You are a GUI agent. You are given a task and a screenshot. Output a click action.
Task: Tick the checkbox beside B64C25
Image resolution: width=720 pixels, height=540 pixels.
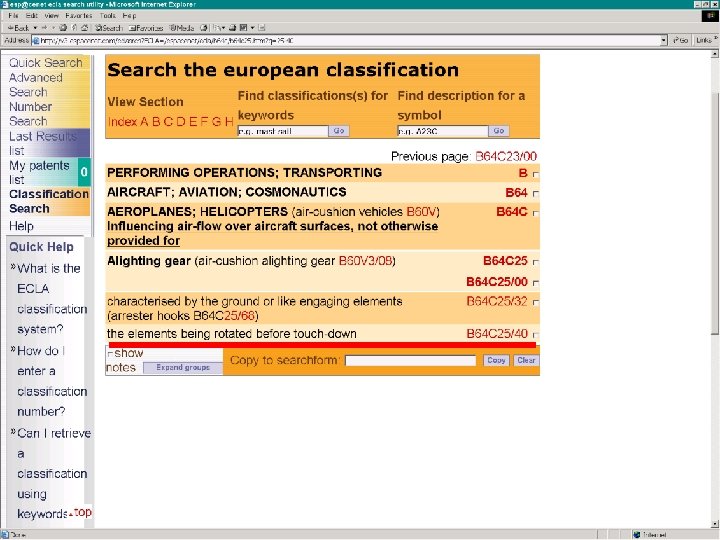pyautogui.click(x=535, y=262)
